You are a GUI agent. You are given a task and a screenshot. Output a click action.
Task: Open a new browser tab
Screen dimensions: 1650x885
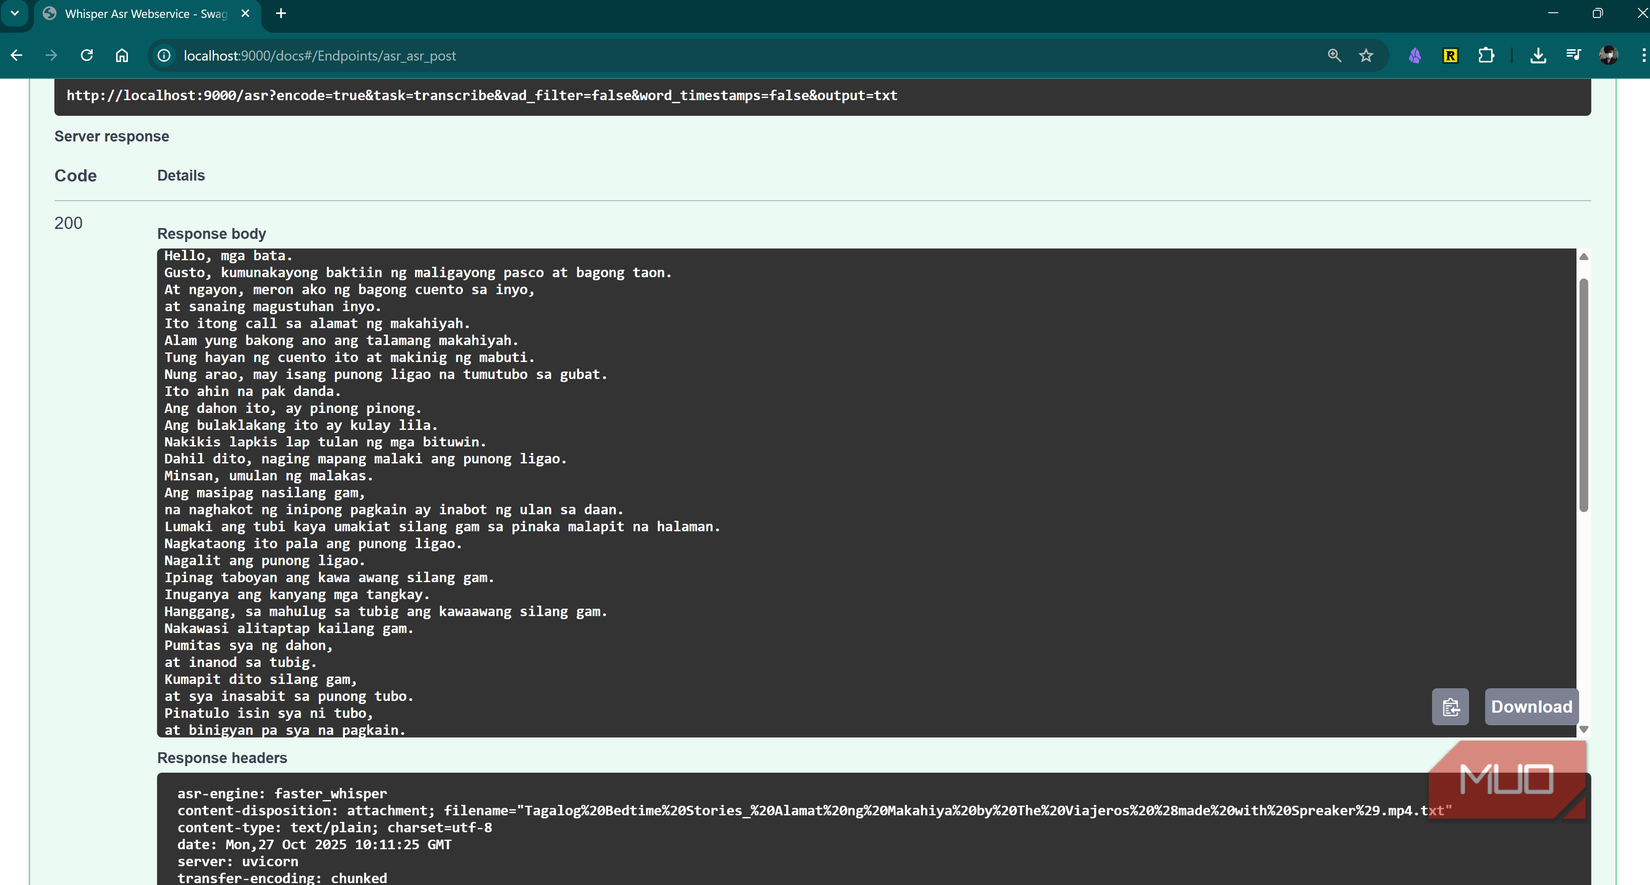[x=281, y=14]
